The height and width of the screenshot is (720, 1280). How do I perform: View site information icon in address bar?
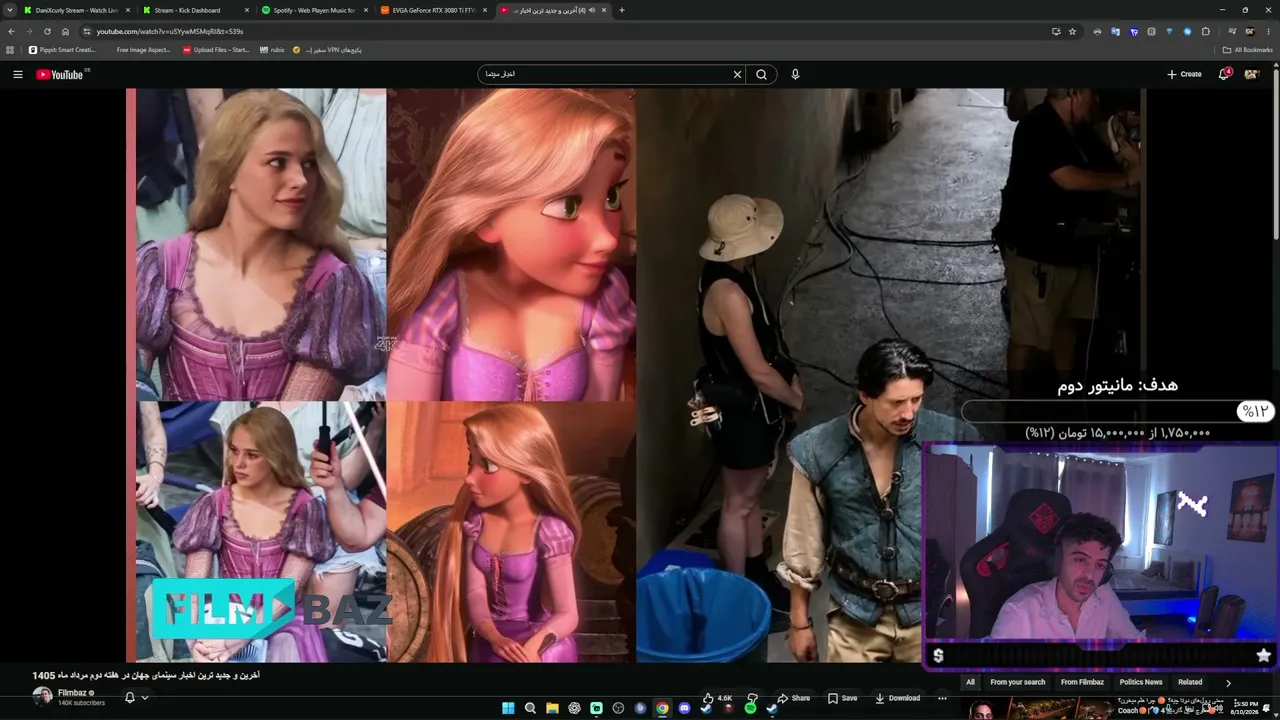coord(86,31)
